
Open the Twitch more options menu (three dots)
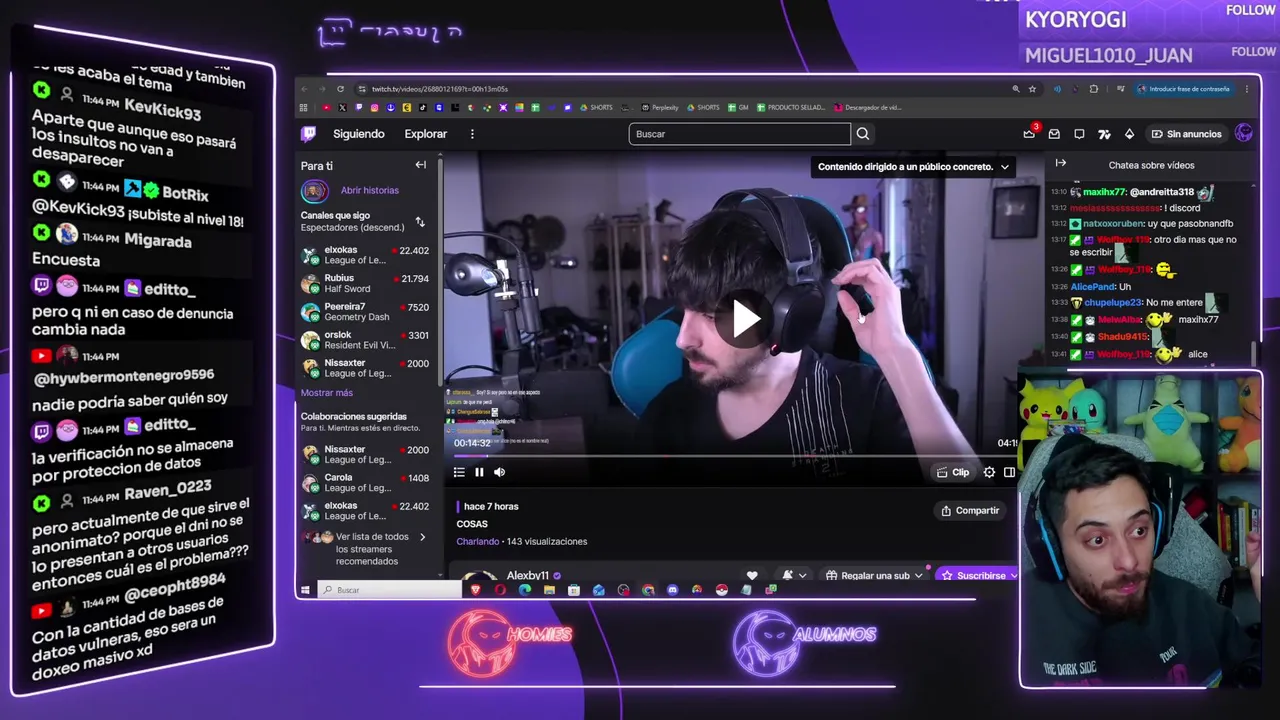(472, 134)
